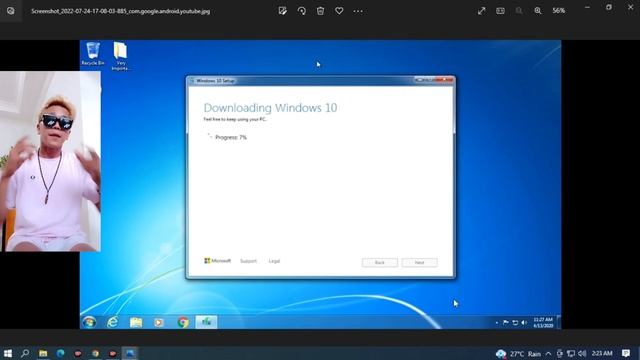The image size is (640, 360).
Task: Click the Screenshot_2022-07-24 file name title
Action: point(120,11)
